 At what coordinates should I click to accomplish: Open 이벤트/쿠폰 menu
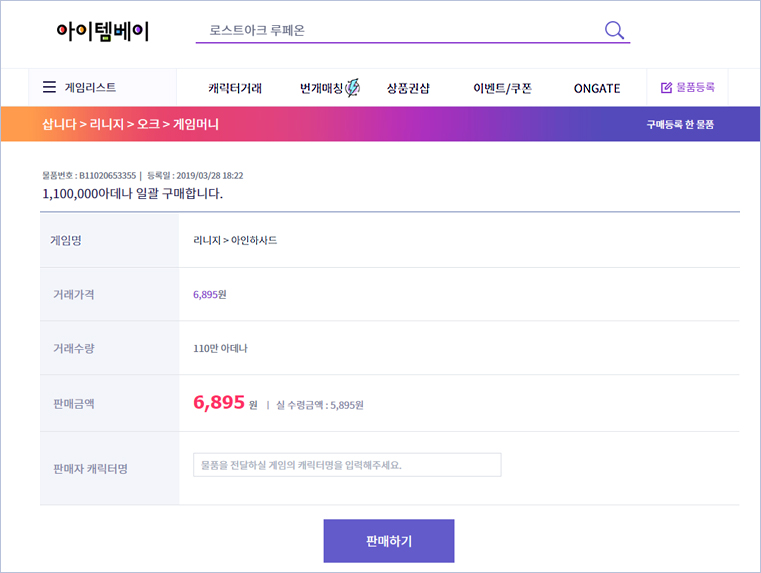coord(502,88)
